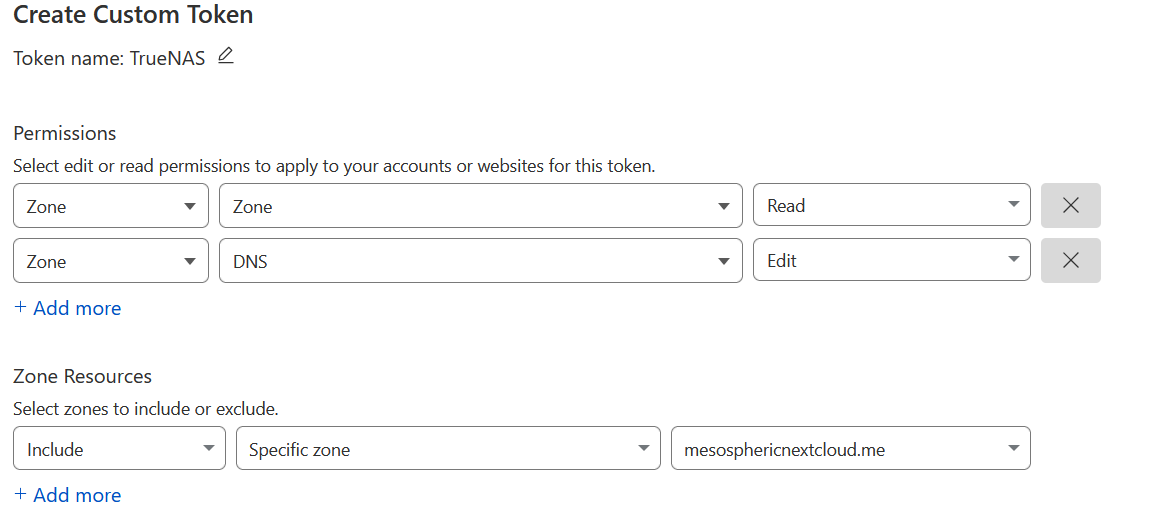Click the 'Select edit or read permissions' description
The width and height of the screenshot is (1160, 528).
click(x=334, y=166)
